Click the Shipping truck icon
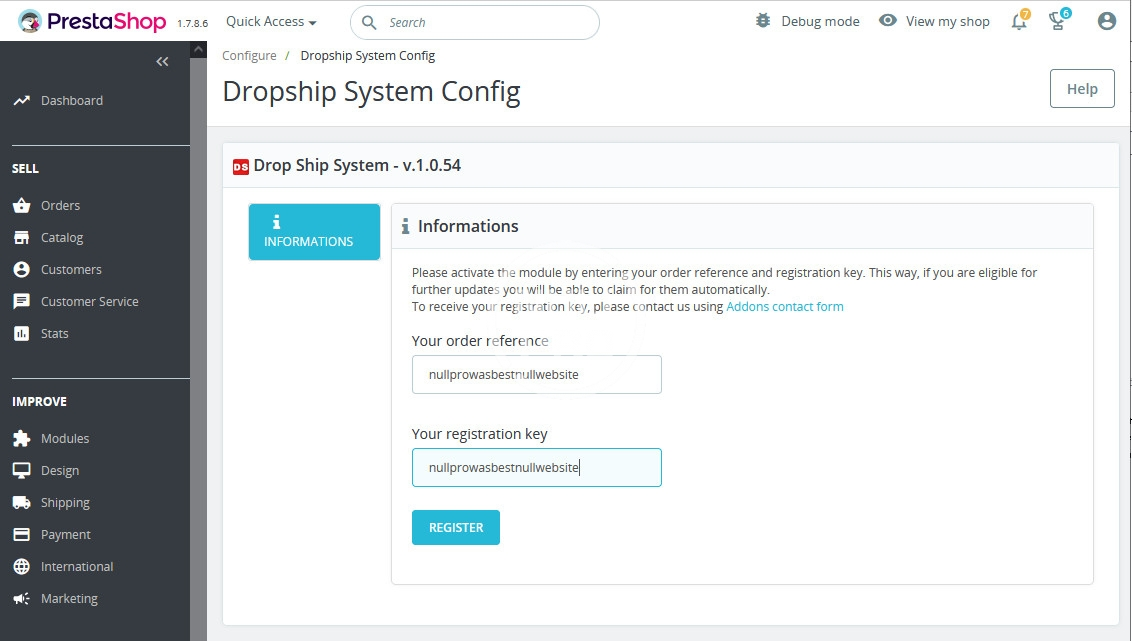The height and width of the screenshot is (641, 1132). 21,502
